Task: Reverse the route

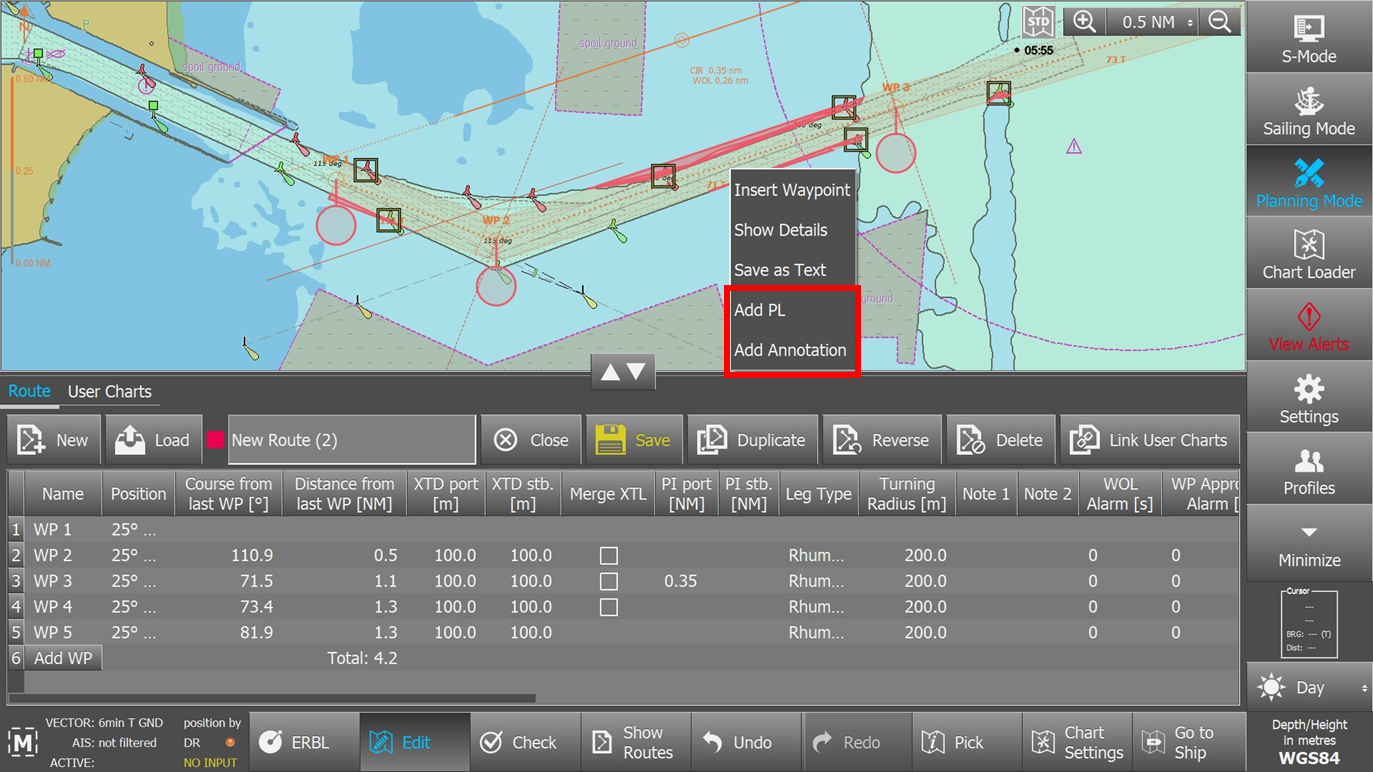Action: (882, 440)
